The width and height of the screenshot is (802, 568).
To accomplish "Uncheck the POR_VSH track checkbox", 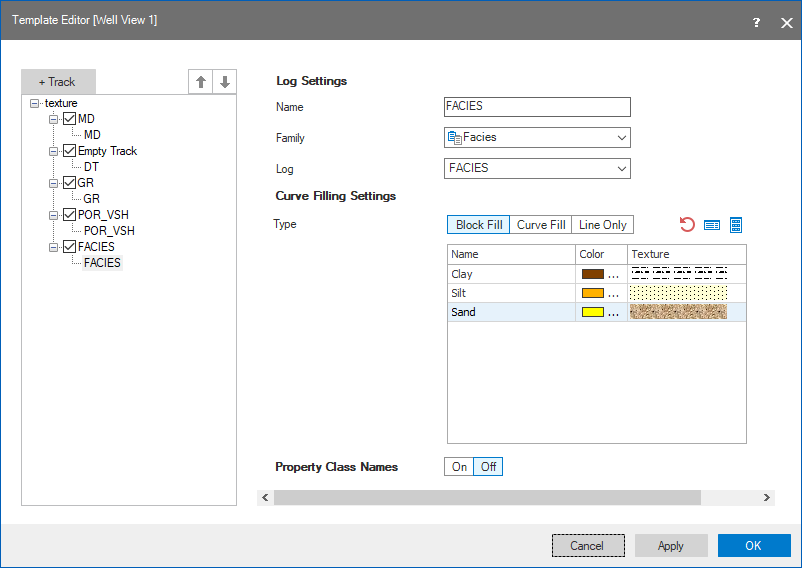I will coord(69,215).
